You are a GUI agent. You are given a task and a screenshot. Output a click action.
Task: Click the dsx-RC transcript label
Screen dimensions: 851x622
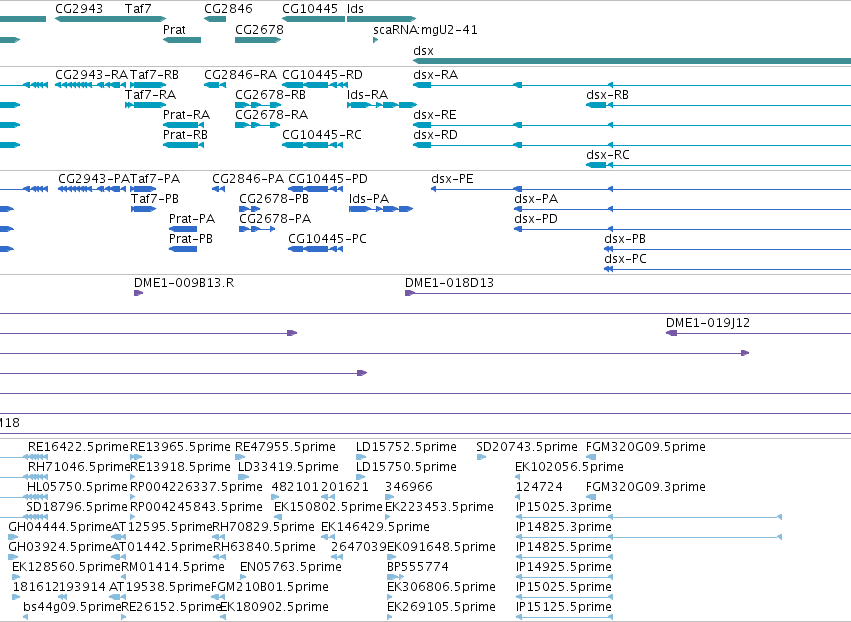point(608,155)
